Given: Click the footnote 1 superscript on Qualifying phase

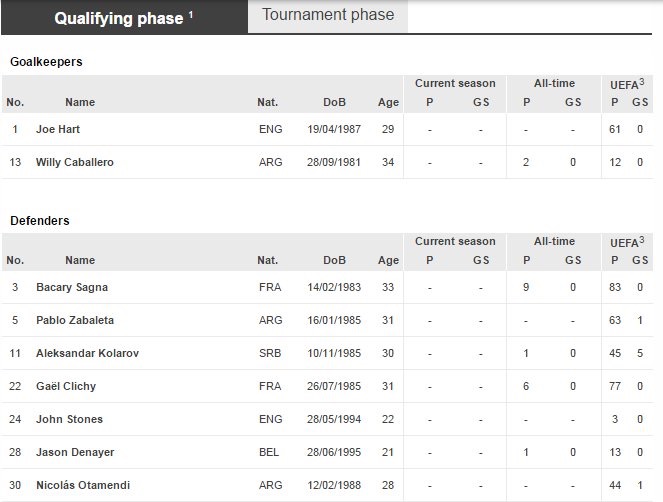Looking at the screenshot, I should point(191,13).
